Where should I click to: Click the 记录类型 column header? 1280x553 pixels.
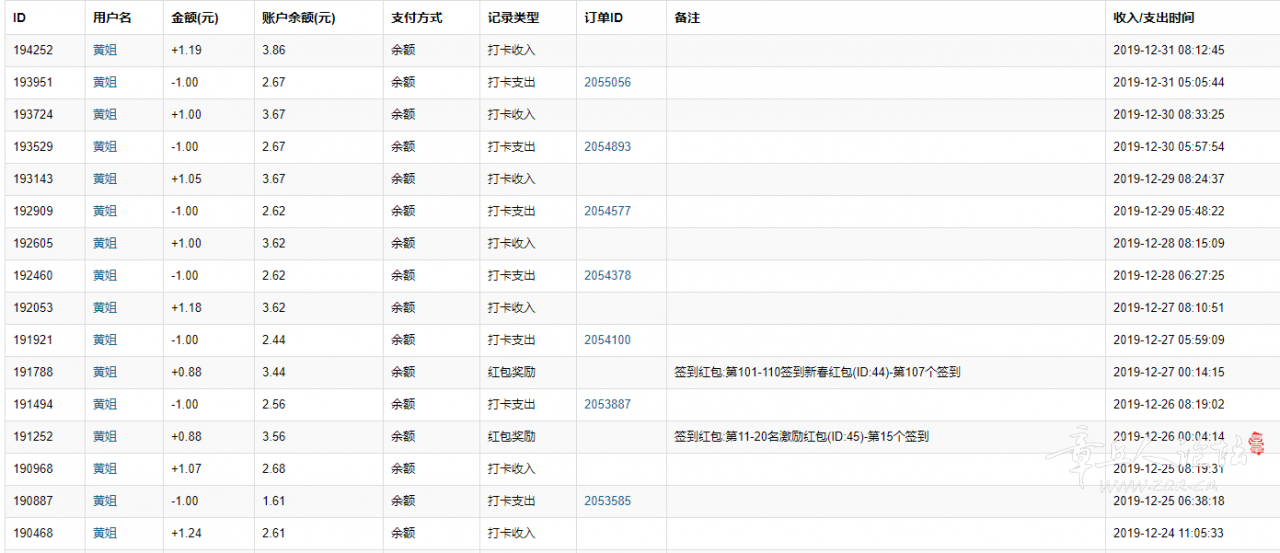(513, 18)
